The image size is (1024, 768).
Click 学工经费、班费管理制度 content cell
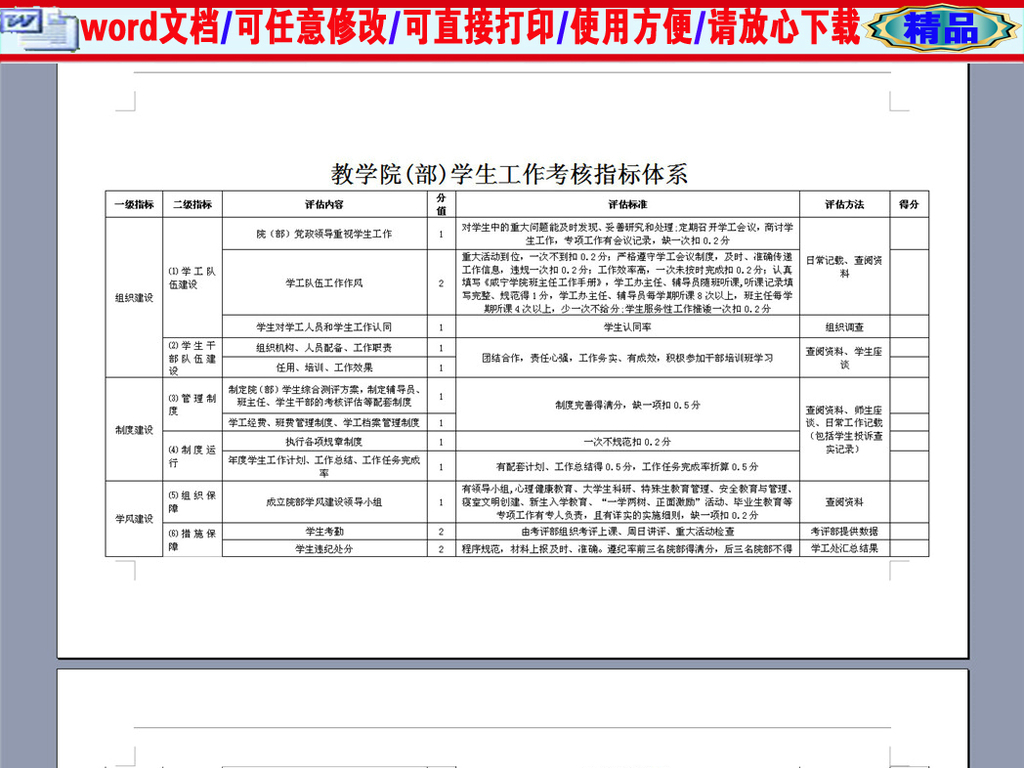click(x=325, y=423)
